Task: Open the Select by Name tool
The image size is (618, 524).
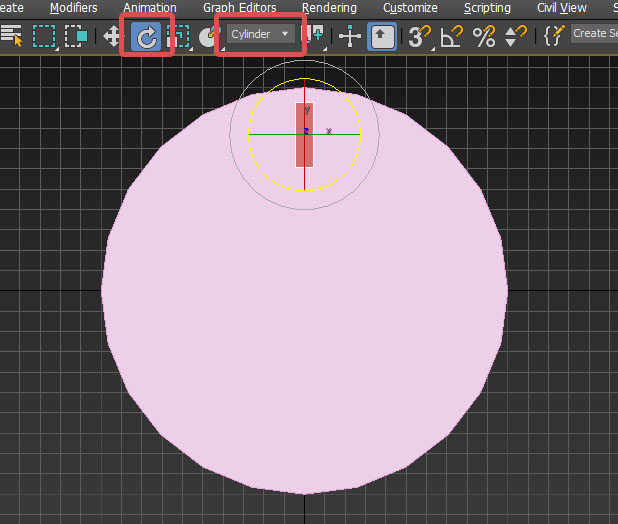Action: click(11, 36)
